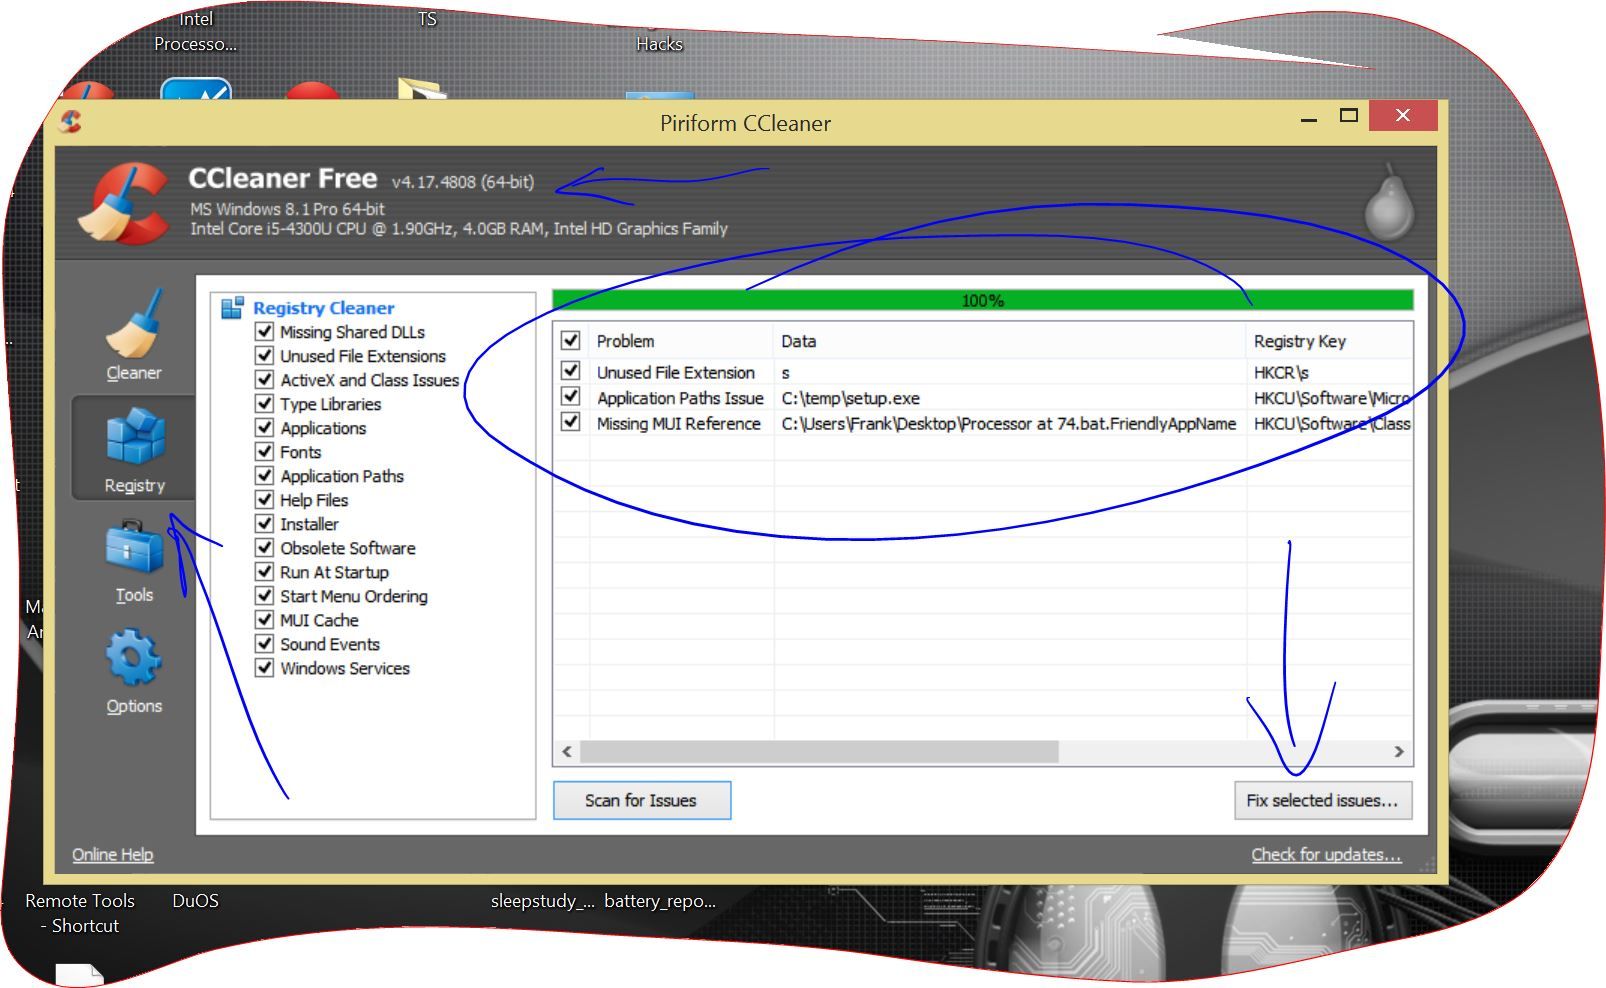Uncheck the Missing MUI Reference result row
Viewport: 1606px width, 988px height.
(570, 422)
